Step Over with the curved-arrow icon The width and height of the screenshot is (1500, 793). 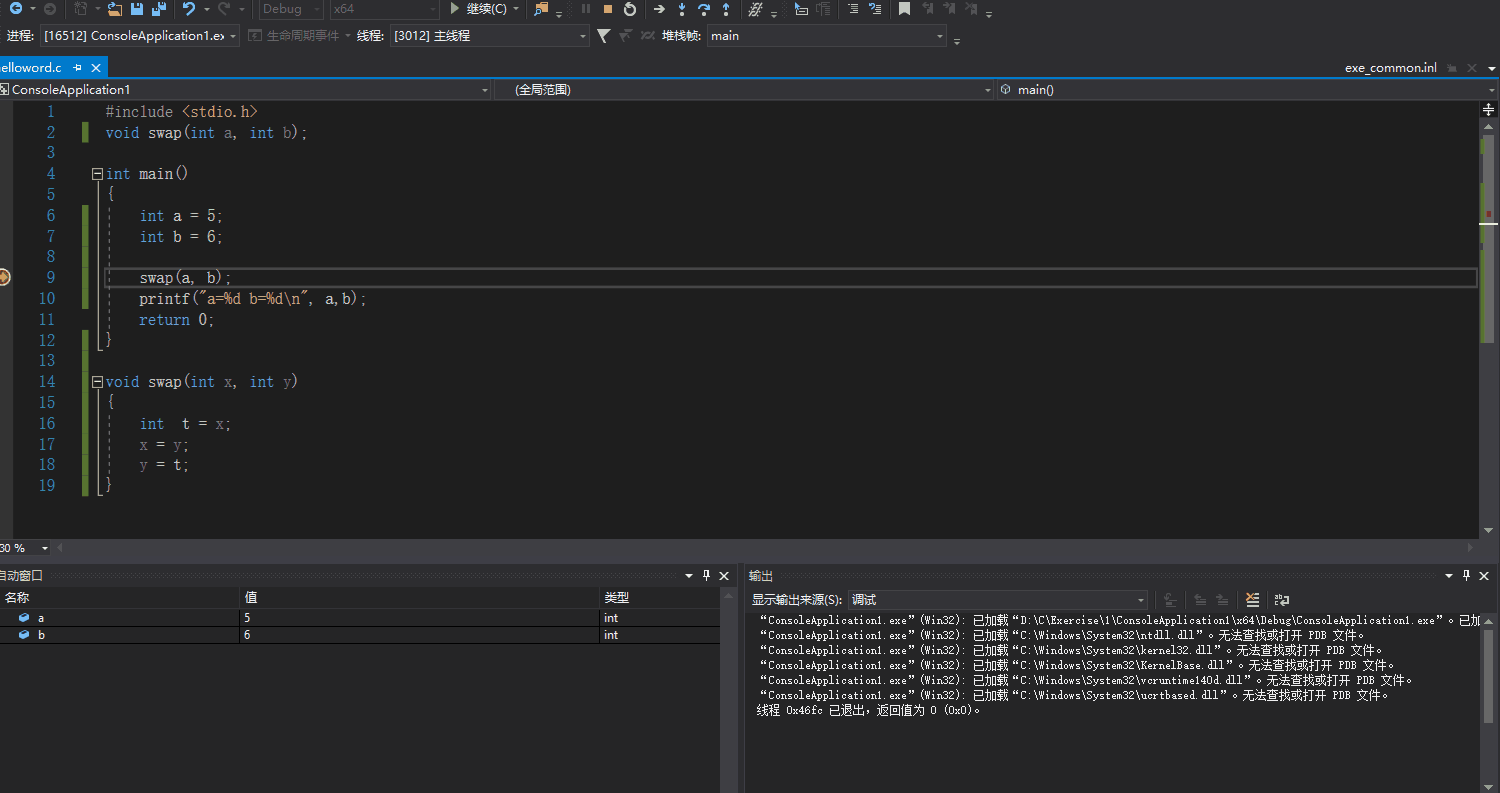tap(703, 9)
